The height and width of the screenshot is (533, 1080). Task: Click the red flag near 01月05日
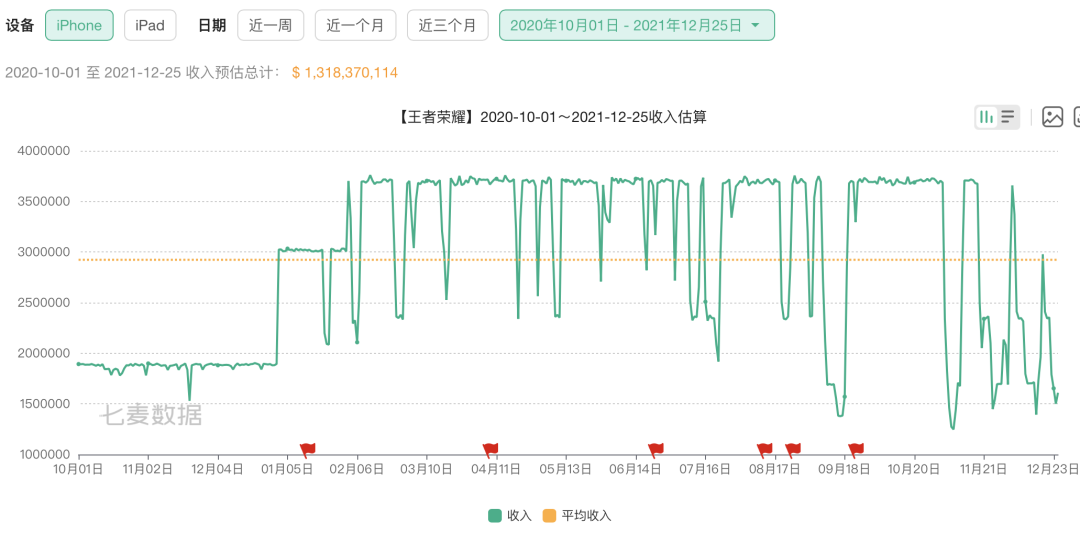click(x=307, y=450)
